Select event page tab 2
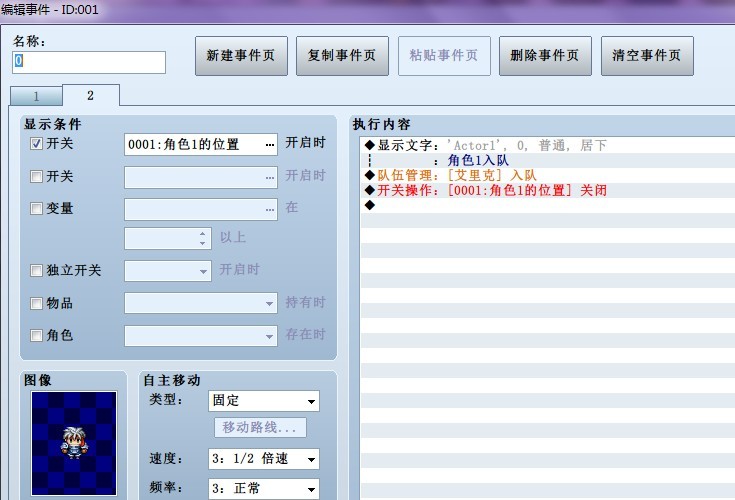735x500 pixels. tap(91, 95)
